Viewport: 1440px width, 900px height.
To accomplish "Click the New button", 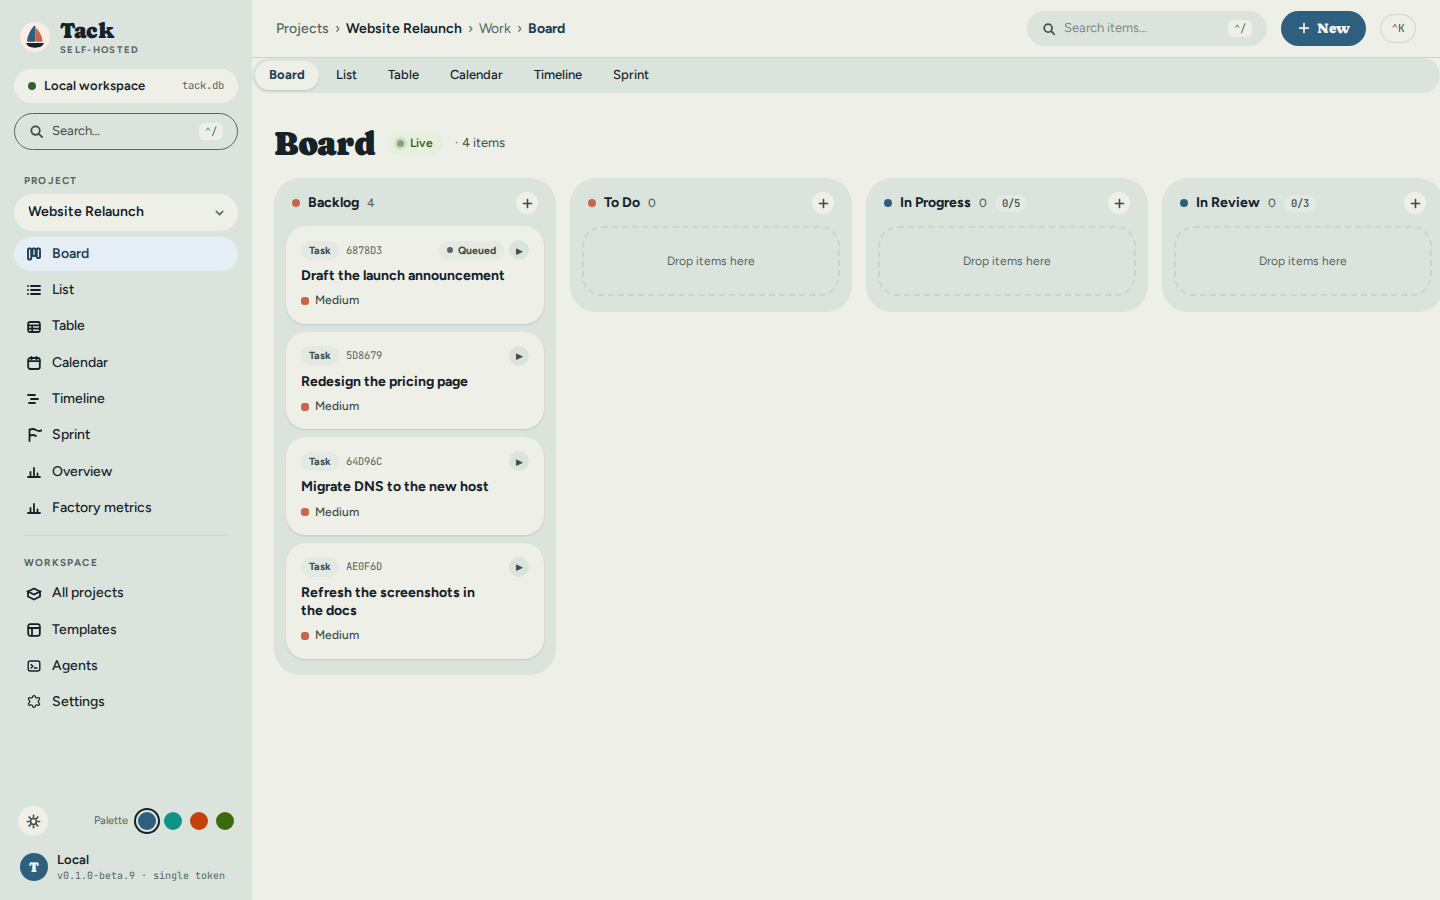I will (x=1323, y=29).
